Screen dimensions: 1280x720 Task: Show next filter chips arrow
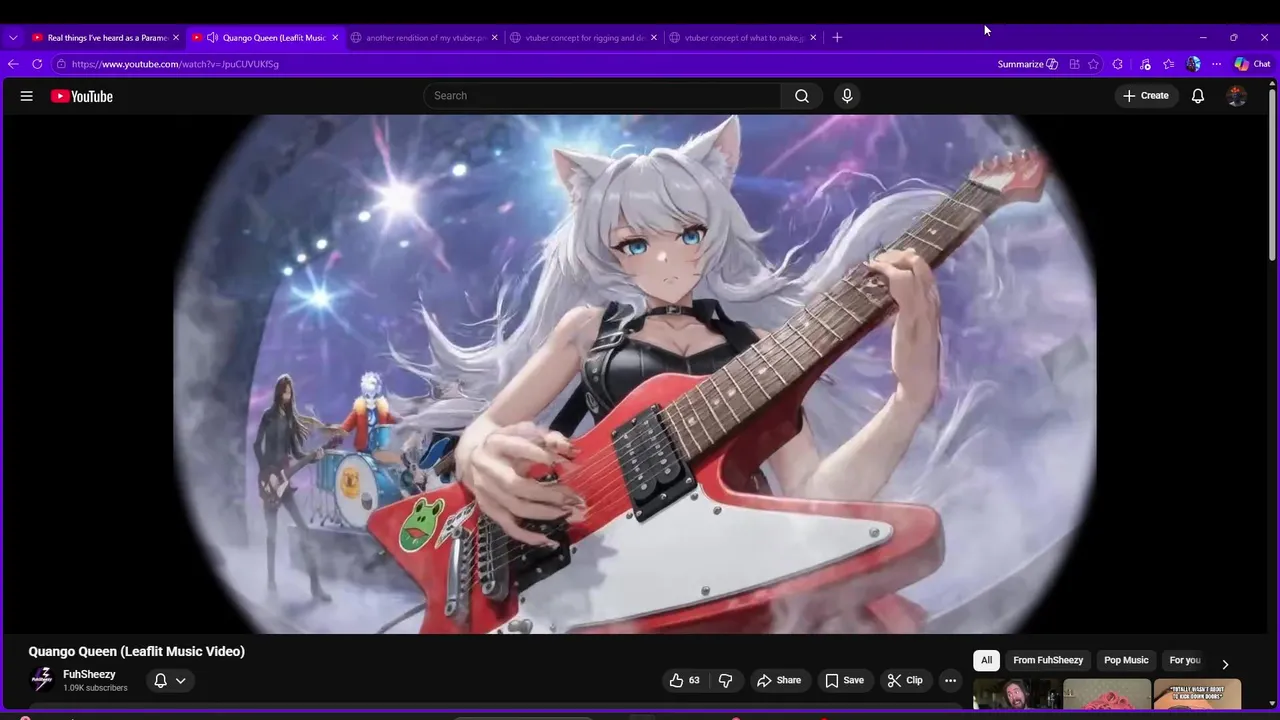pyautogui.click(x=1225, y=664)
